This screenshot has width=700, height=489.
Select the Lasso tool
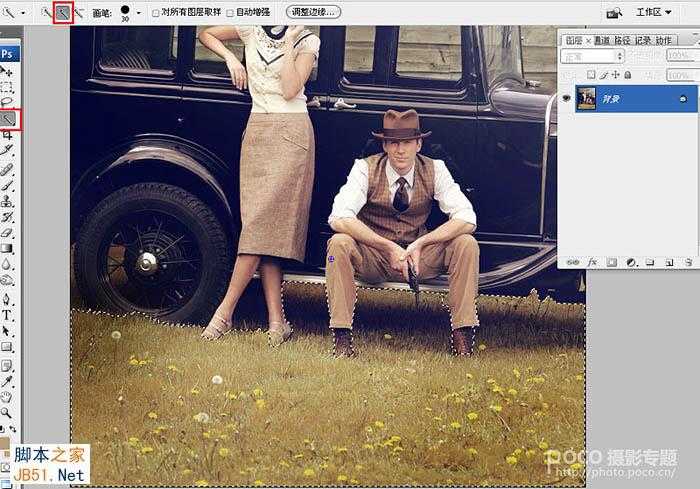[x=7, y=102]
